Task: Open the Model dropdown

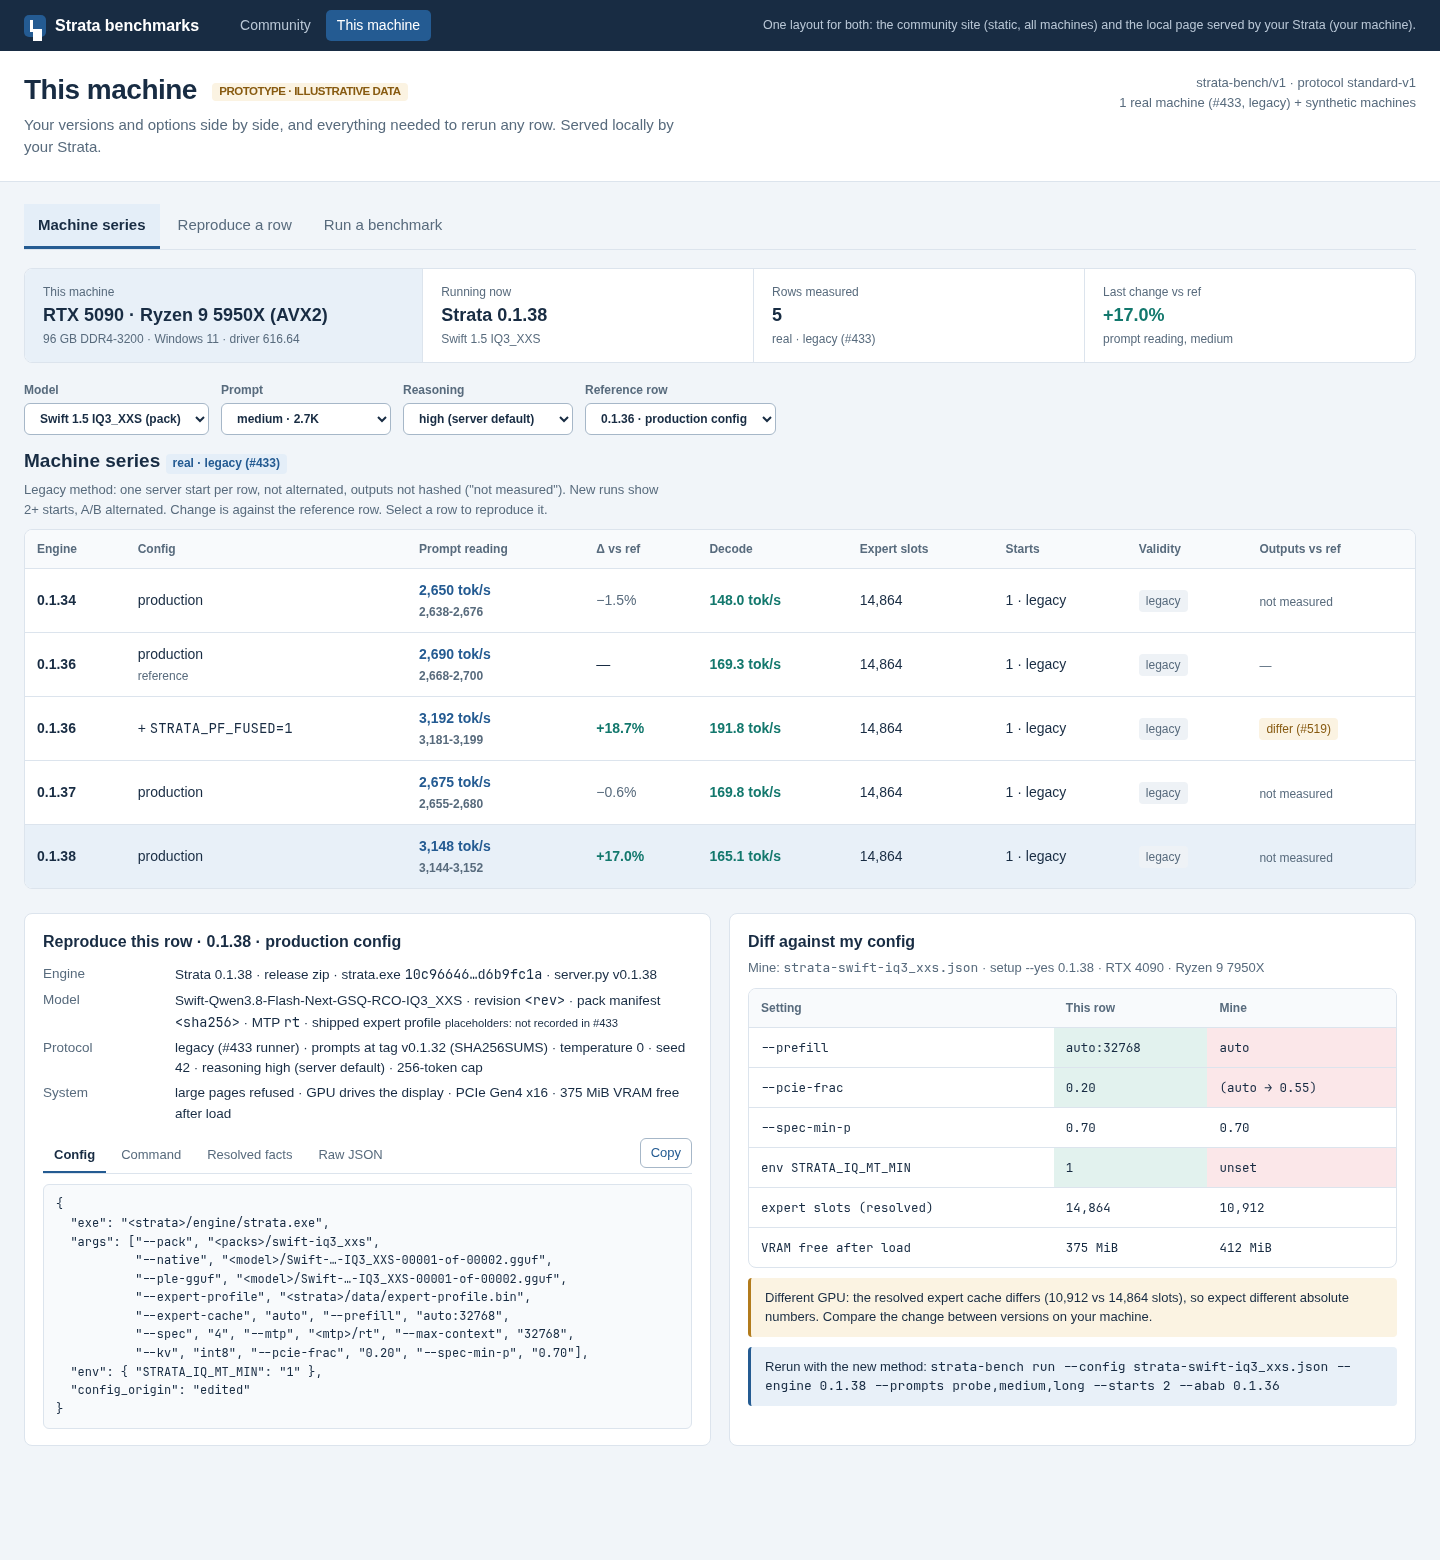Action: (116, 419)
